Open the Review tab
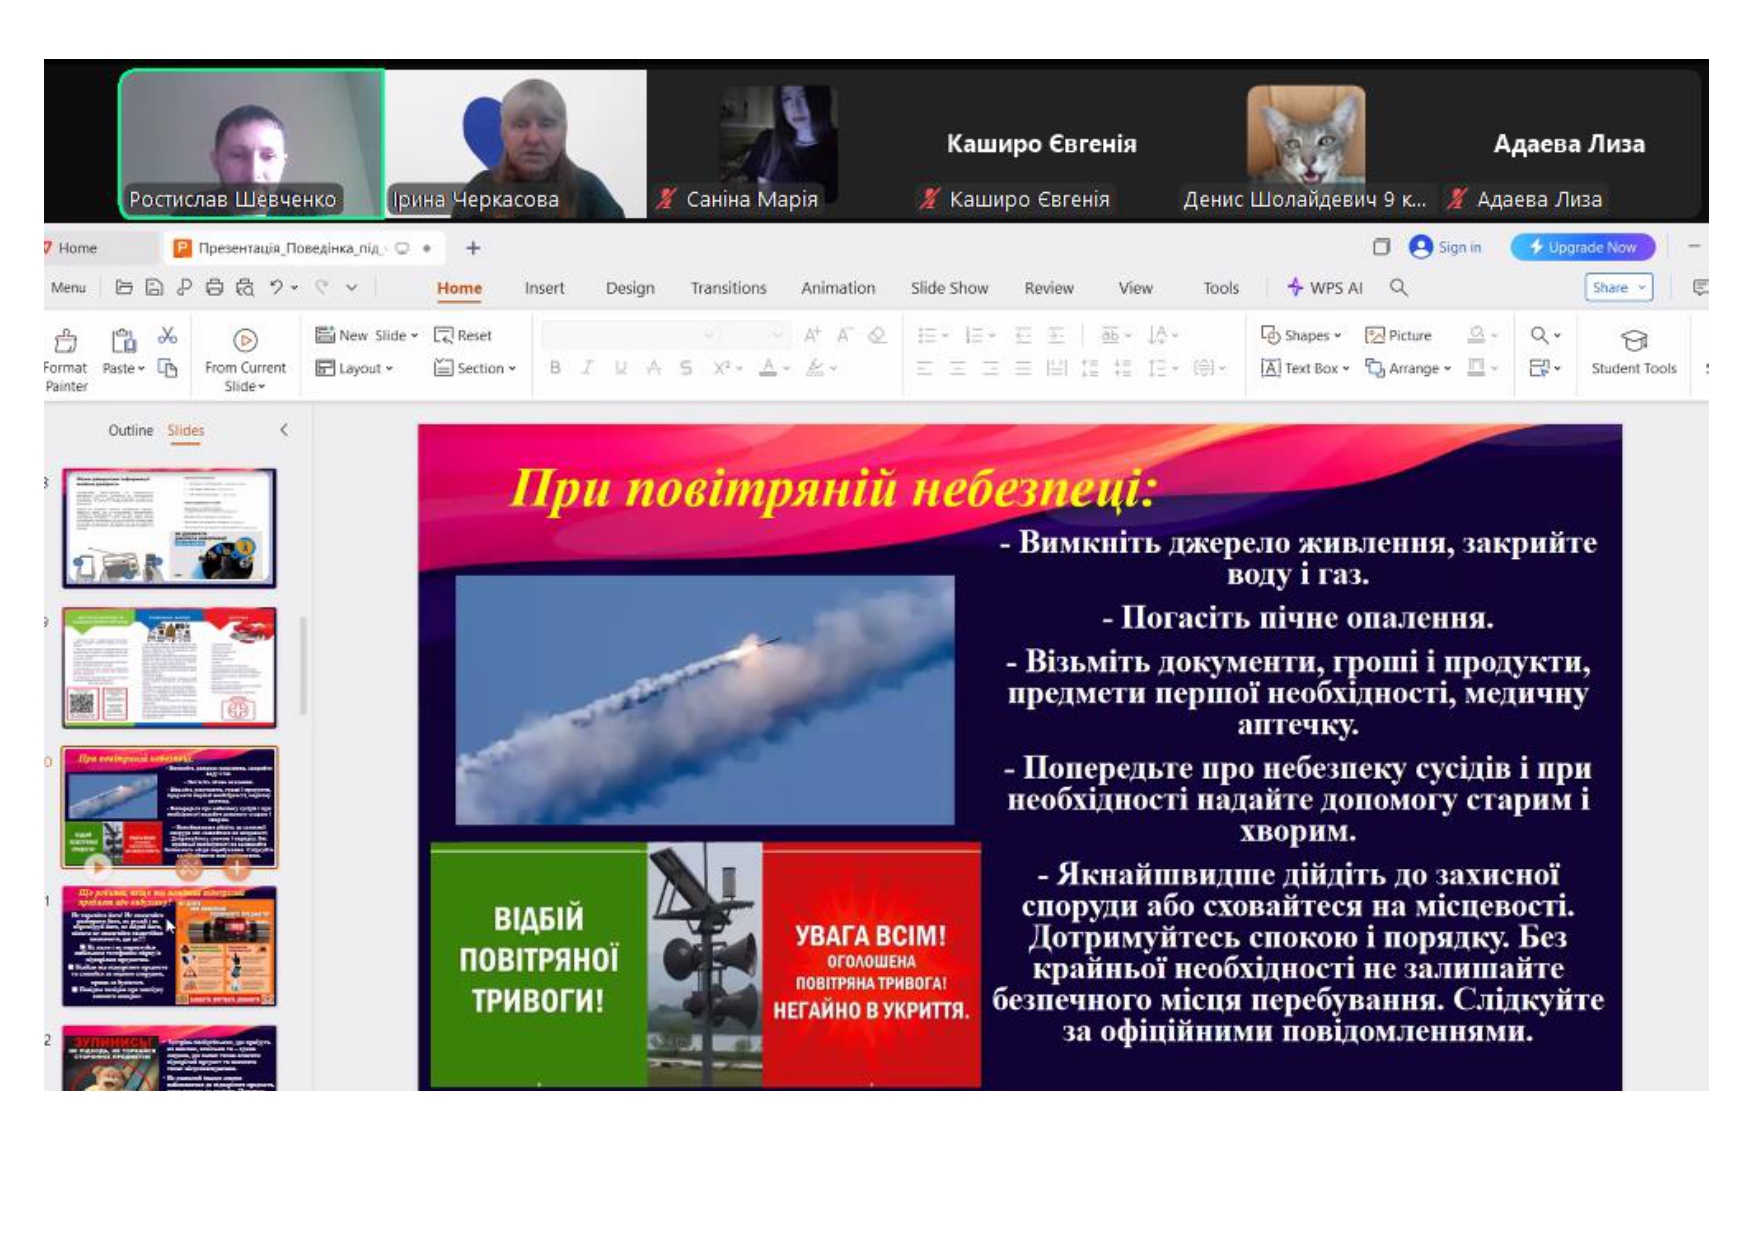 (x=1049, y=288)
